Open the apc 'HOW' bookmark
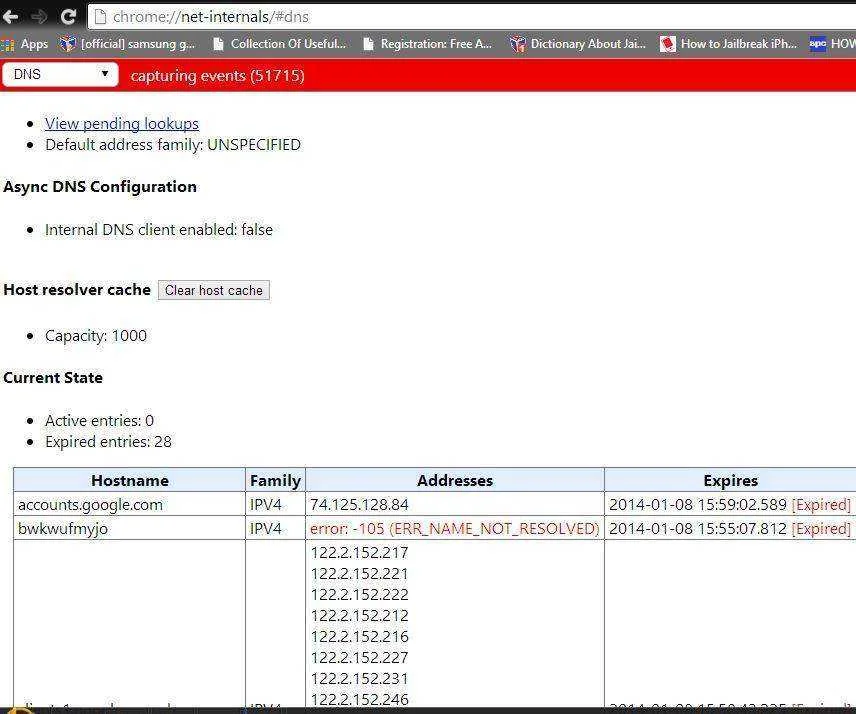Screen dimensions: 856x714 click(x=833, y=44)
